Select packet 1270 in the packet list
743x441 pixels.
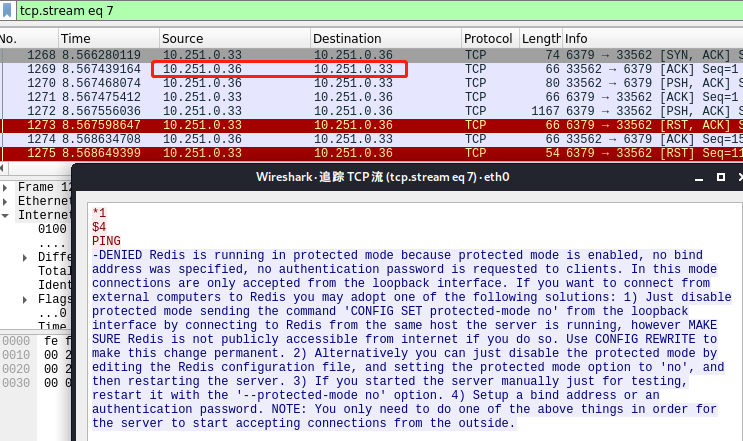[300, 83]
